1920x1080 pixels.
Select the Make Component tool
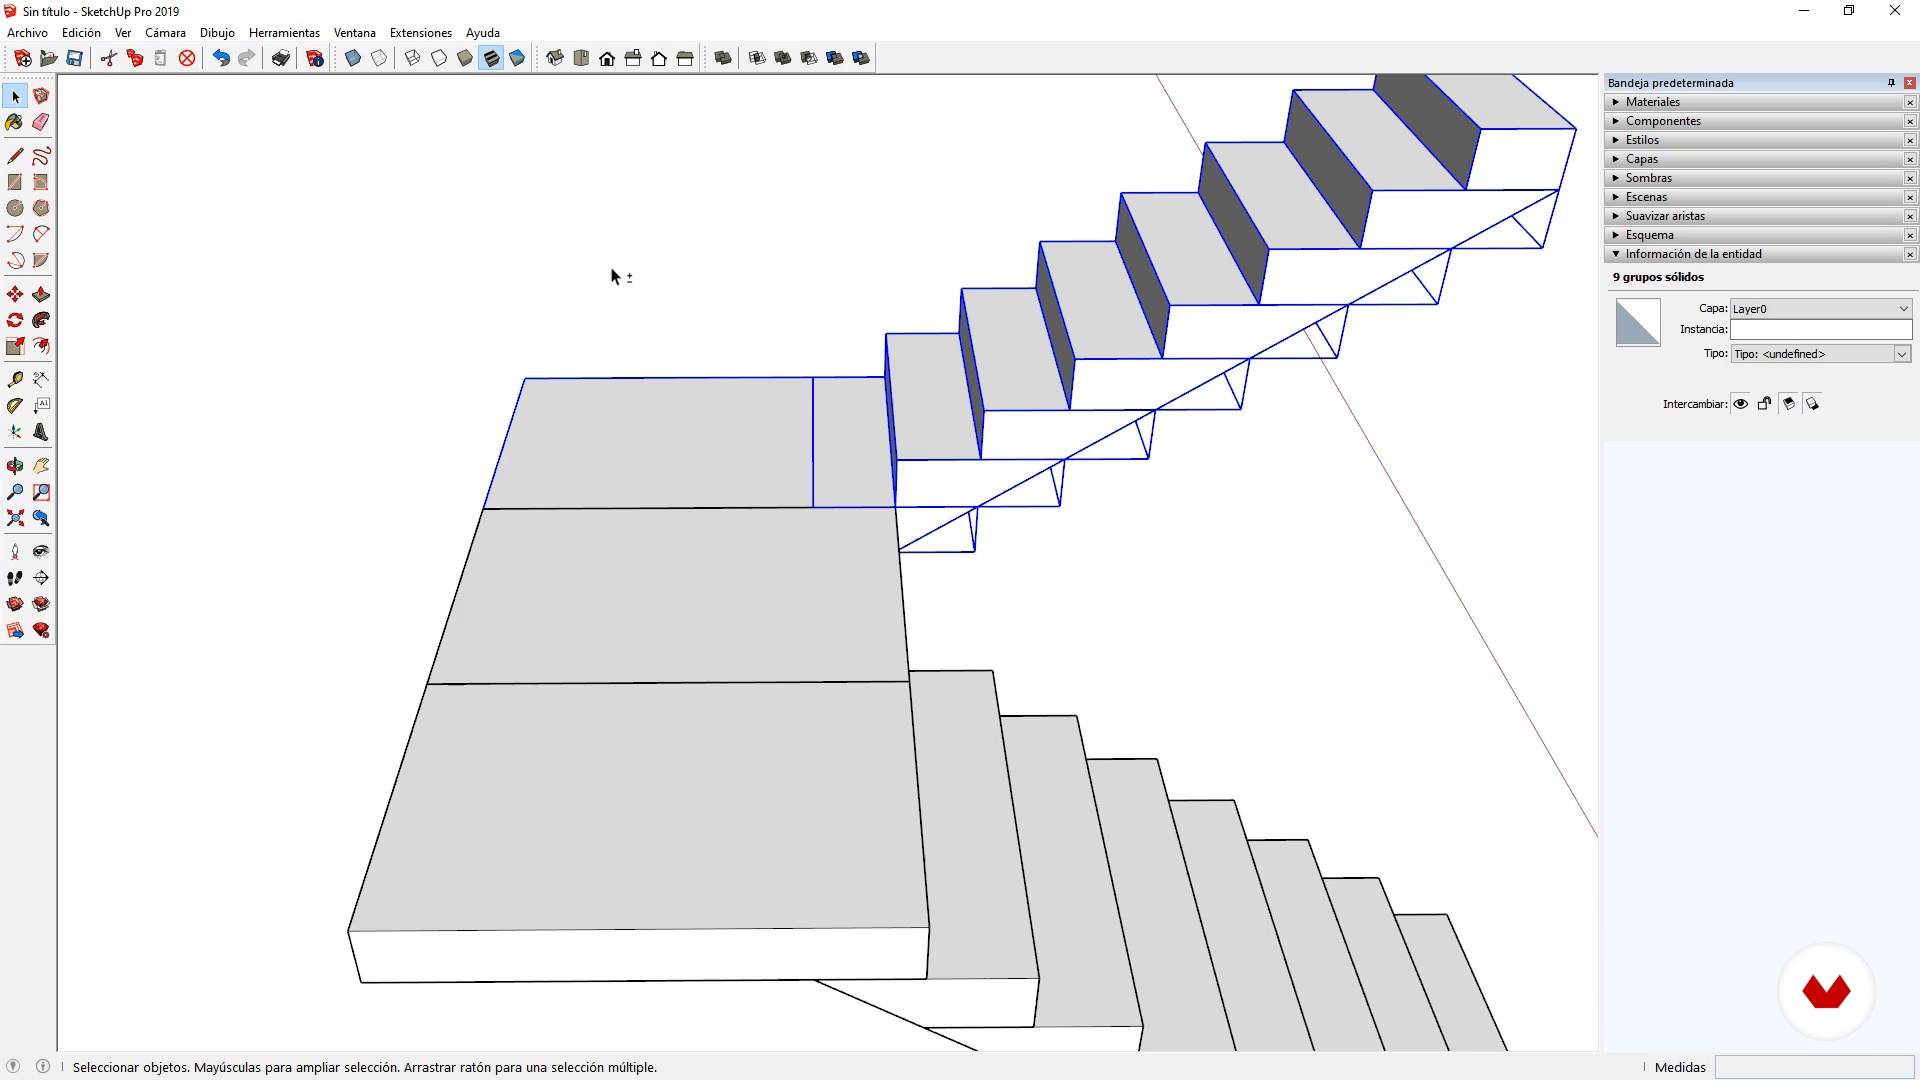pyautogui.click(x=41, y=96)
